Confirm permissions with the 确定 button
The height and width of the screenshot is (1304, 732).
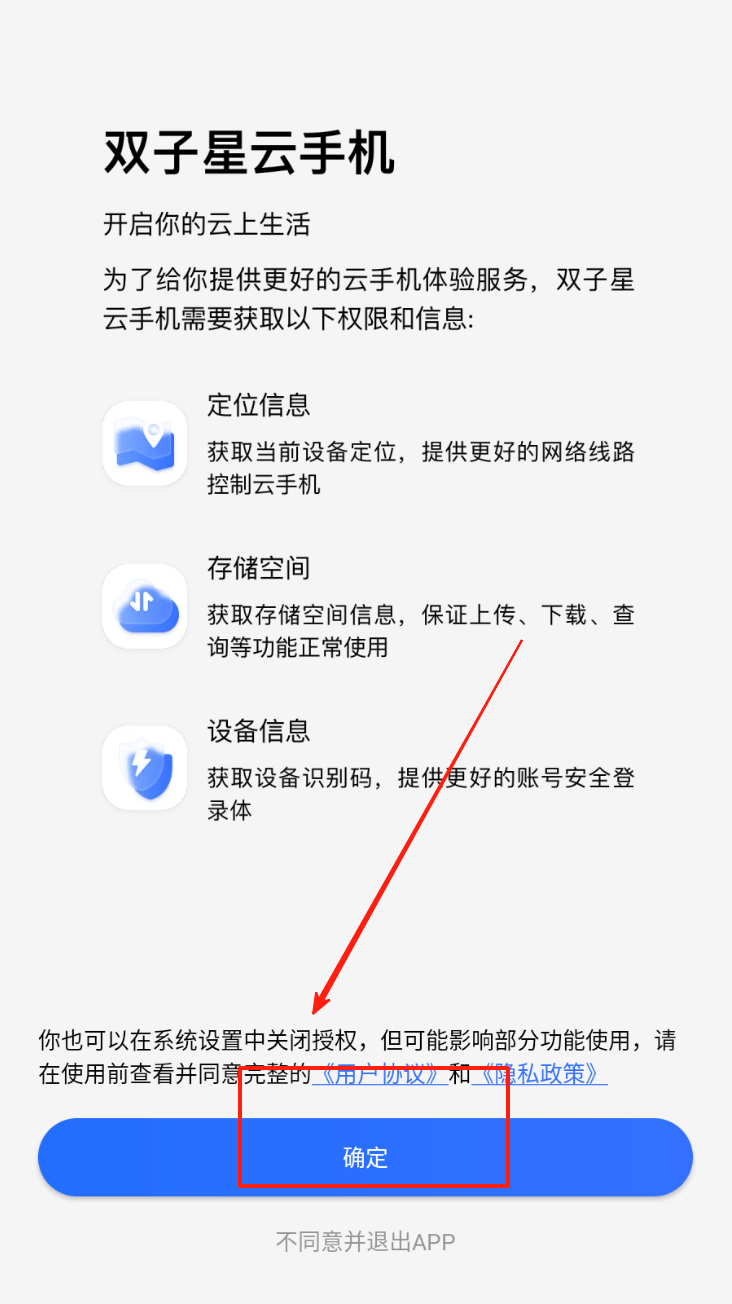point(365,1157)
